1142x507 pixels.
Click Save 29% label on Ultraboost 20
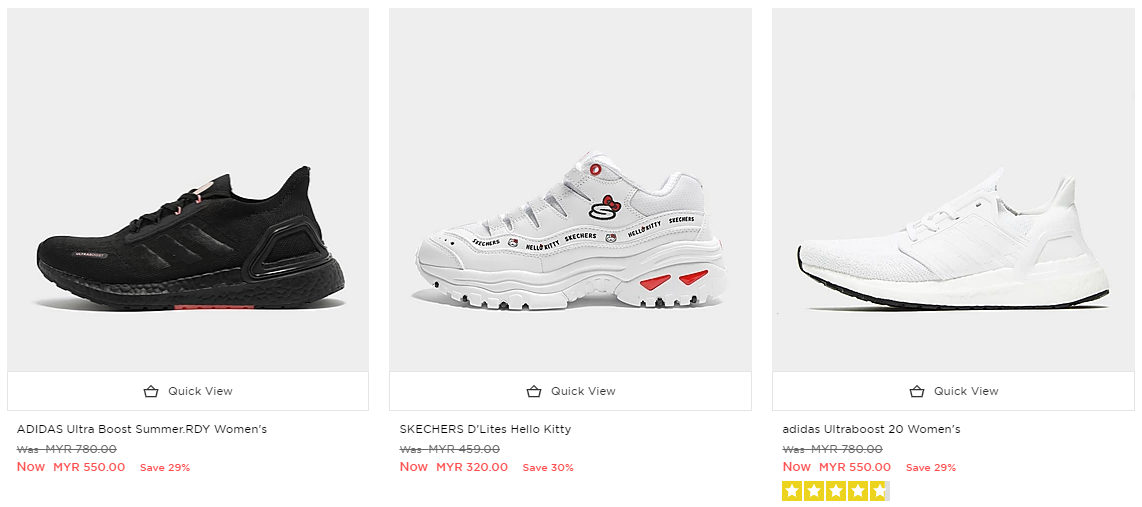click(931, 467)
